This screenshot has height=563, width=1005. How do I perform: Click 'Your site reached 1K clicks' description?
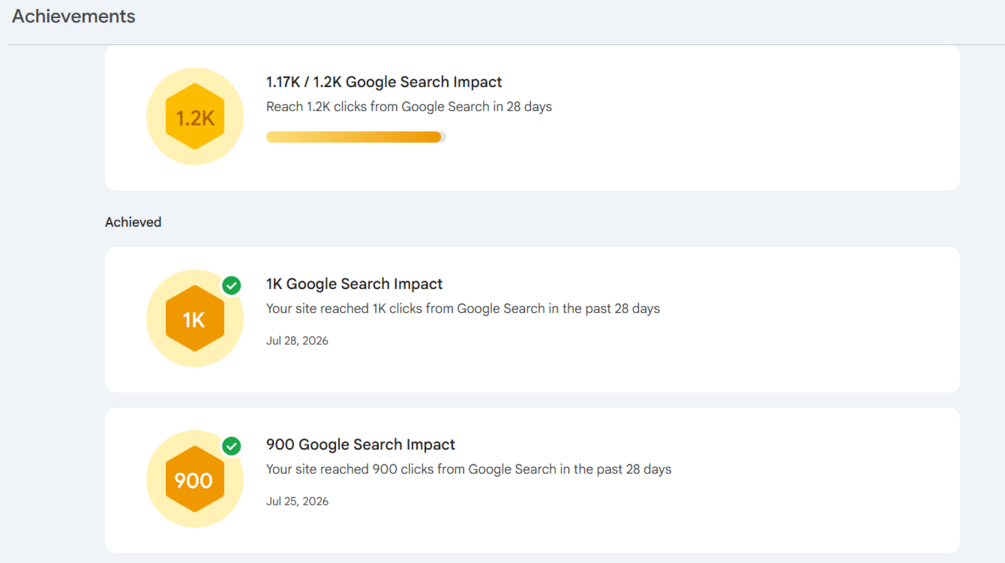(x=463, y=308)
